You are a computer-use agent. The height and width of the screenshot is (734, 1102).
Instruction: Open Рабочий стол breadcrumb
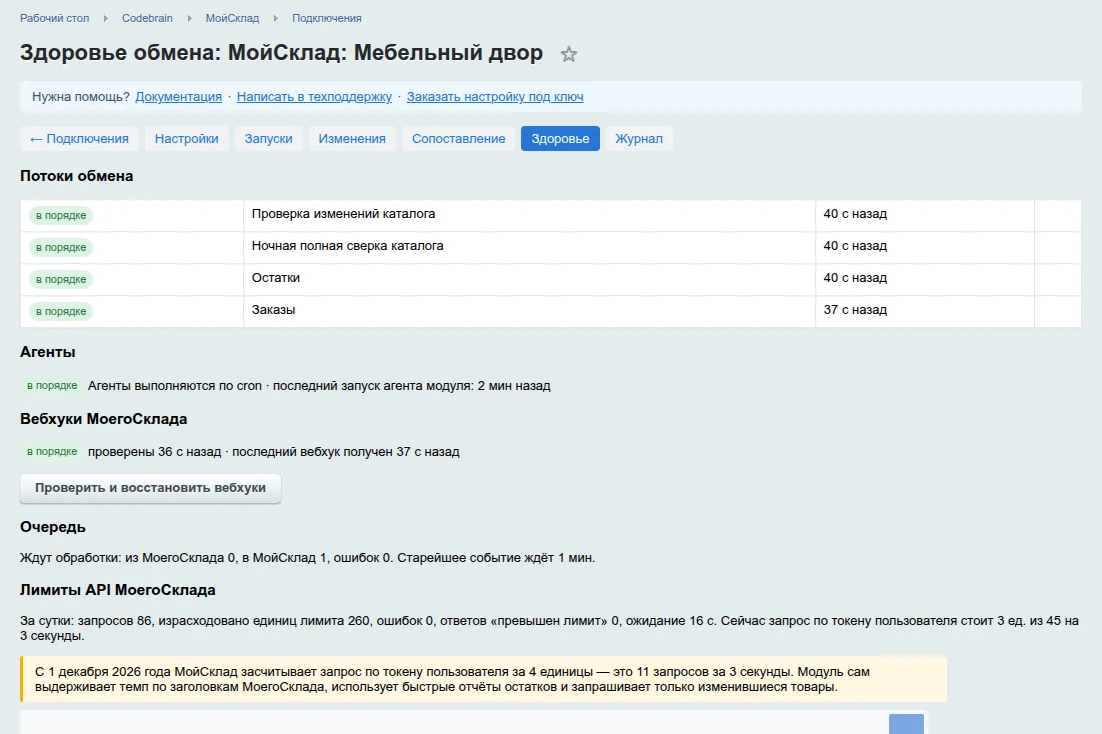tap(54, 18)
